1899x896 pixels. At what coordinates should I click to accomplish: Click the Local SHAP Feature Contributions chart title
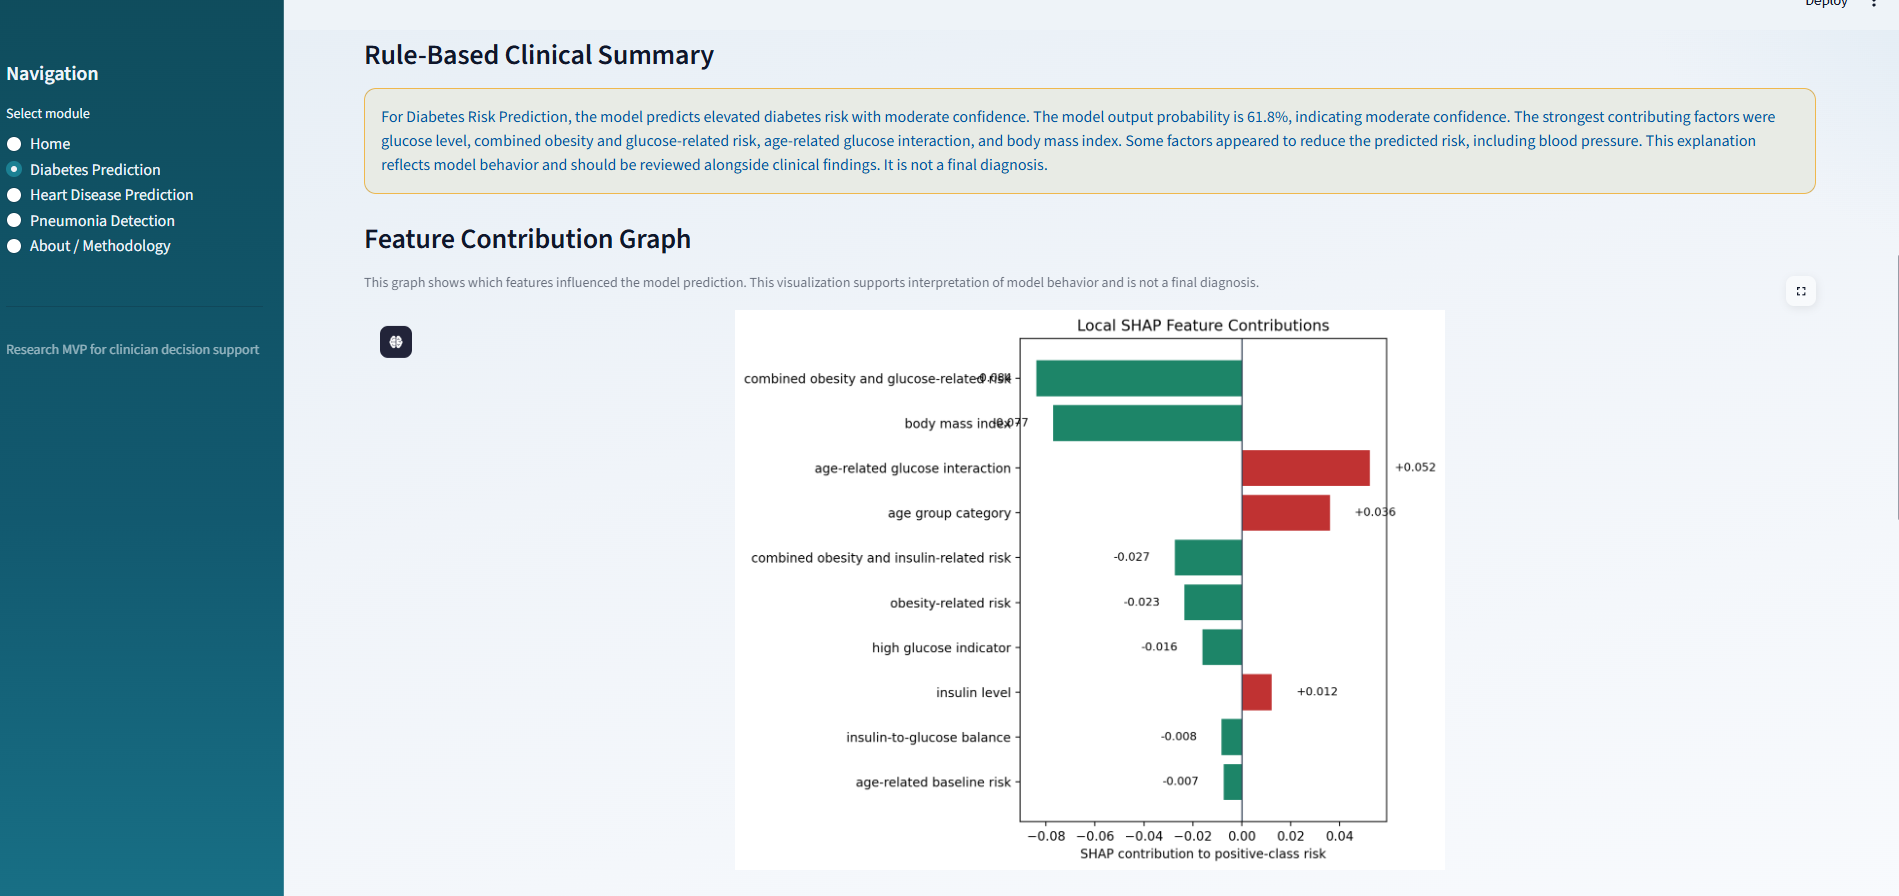[x=1202, y=325]
